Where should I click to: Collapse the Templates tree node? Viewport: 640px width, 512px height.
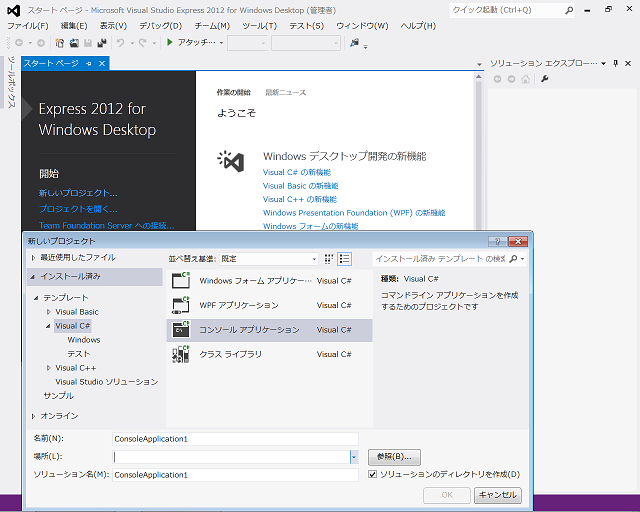(x=36, y=298)
